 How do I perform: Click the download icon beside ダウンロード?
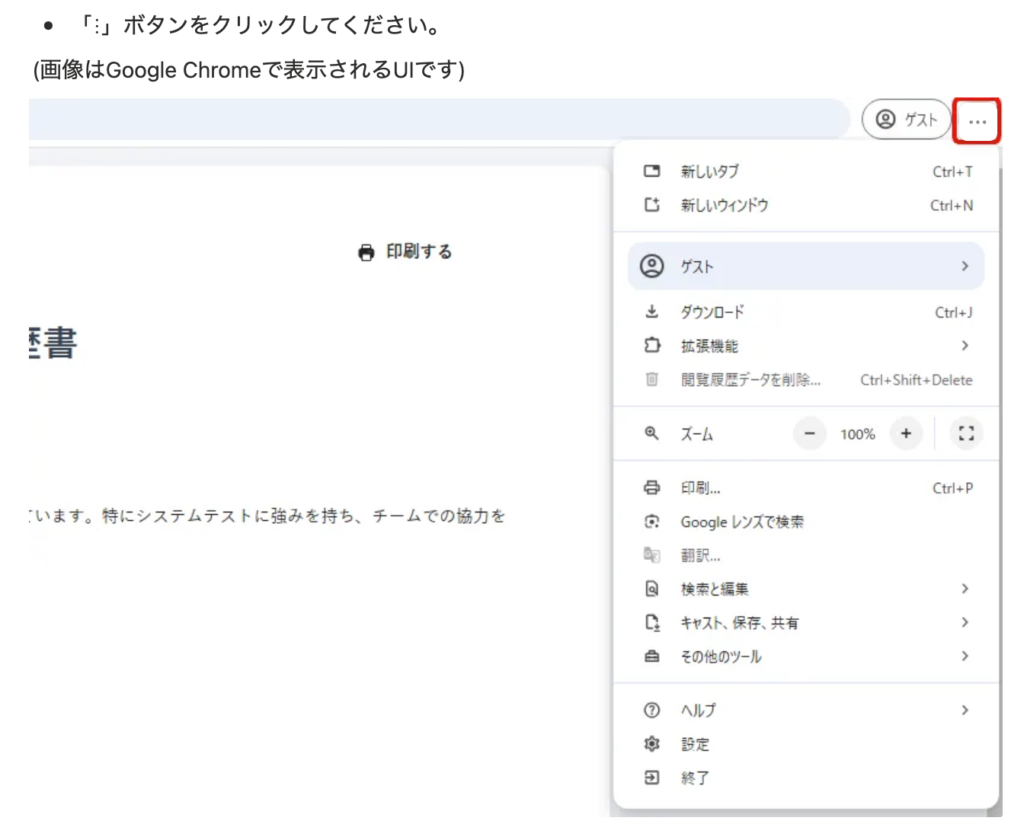[x=652, y=312]
